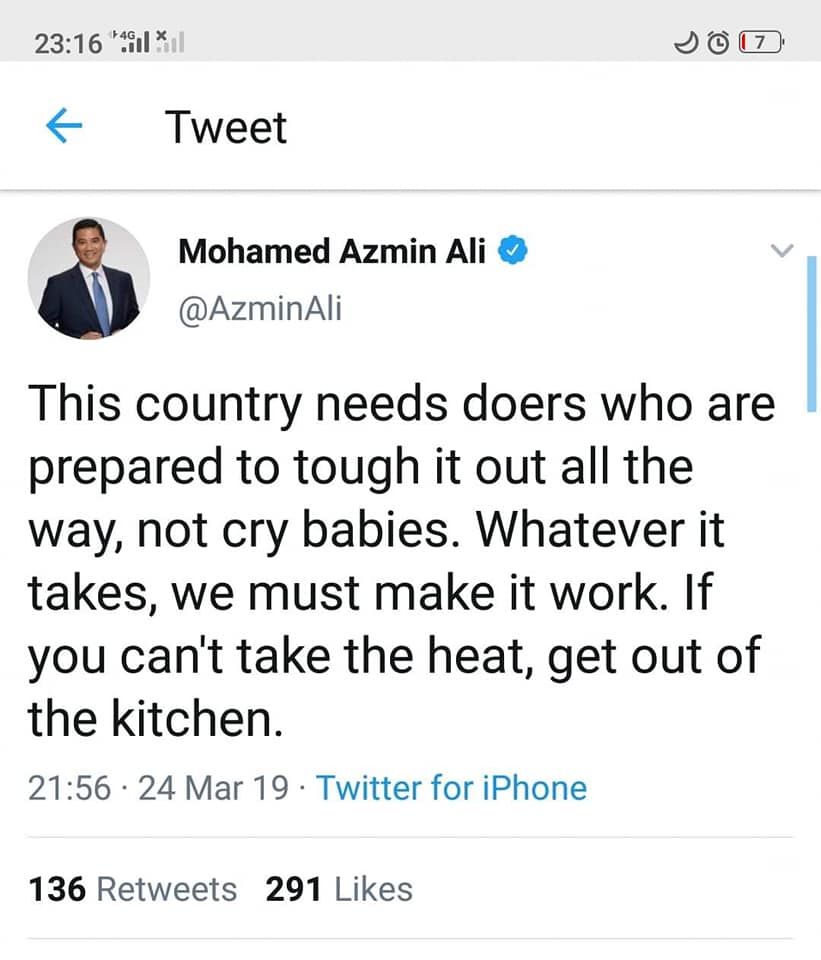Tap the alarm clock status icon
This screenshot has width=821, height=960.
coord(718,43)
